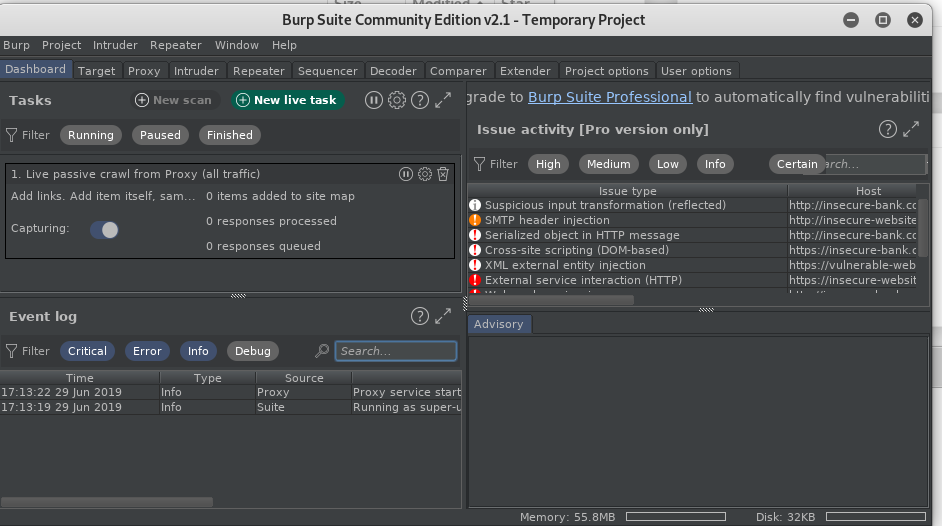
Task: Click the Event log search magnifier icon
Action: point(322,351)
